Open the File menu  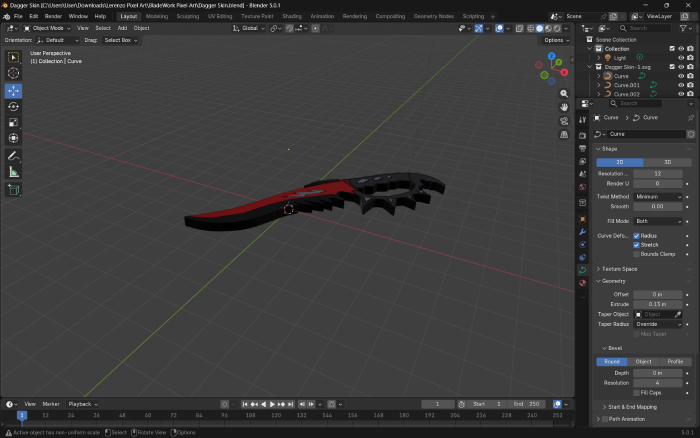point(18,16)
